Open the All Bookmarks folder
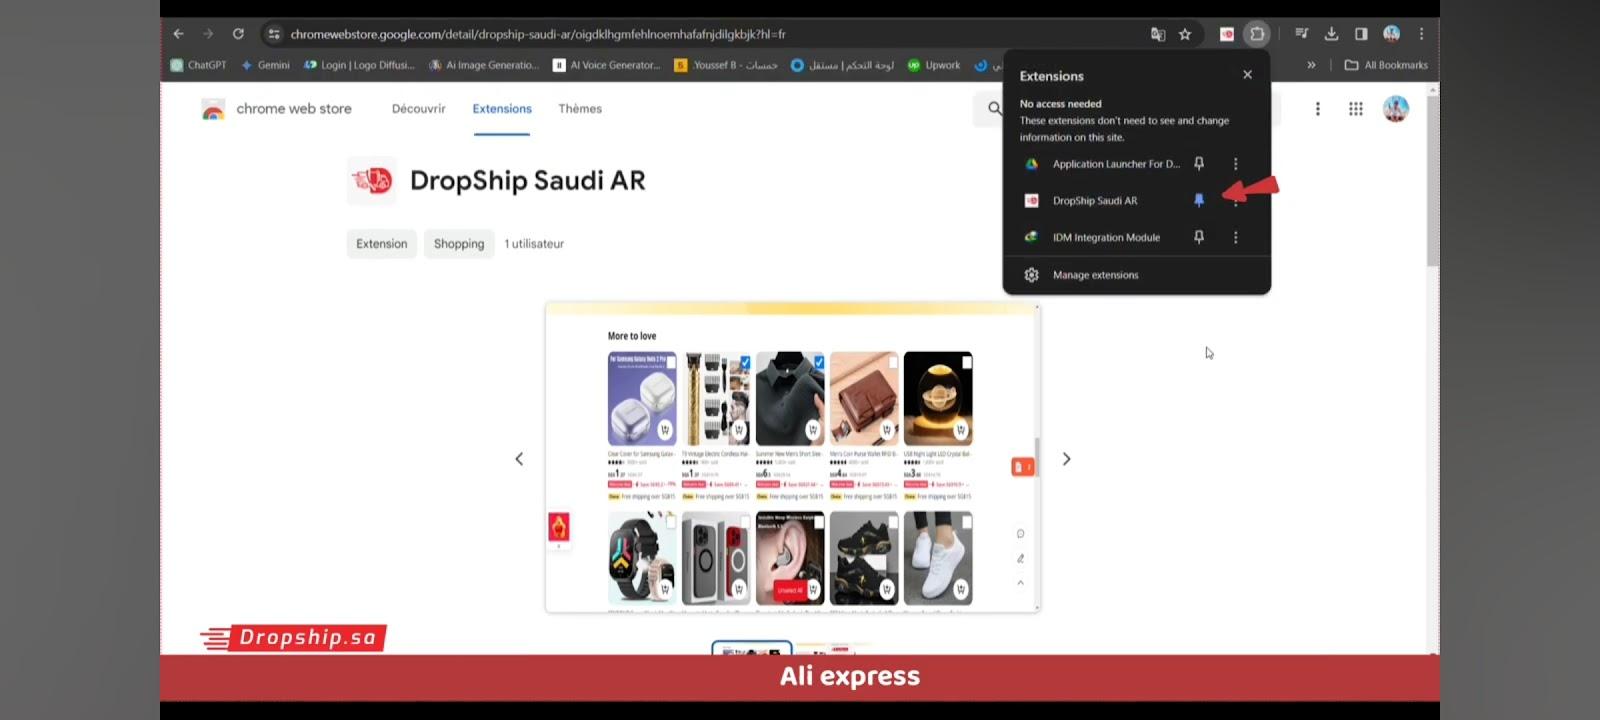 (x=1386, y=65)
